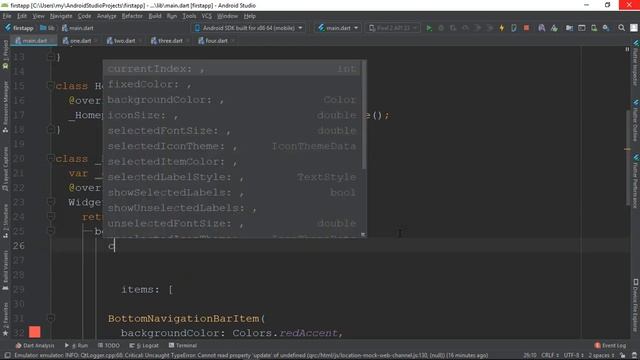
Task: Open the Run tool window at bottom
Action: (76, 345)
